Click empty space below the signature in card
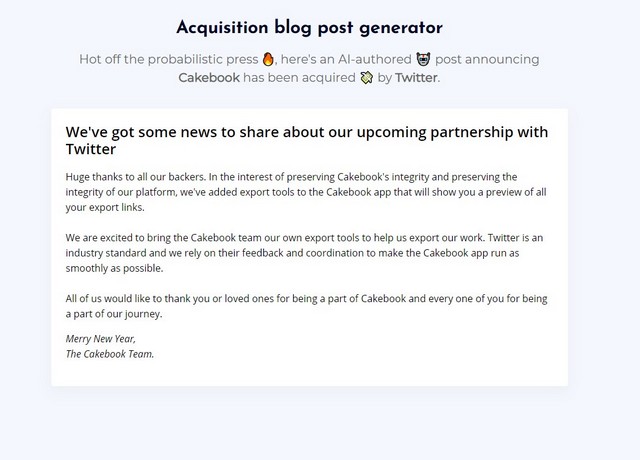The width and height of the screenshot is (640, 460). click(x=309, y=373)
